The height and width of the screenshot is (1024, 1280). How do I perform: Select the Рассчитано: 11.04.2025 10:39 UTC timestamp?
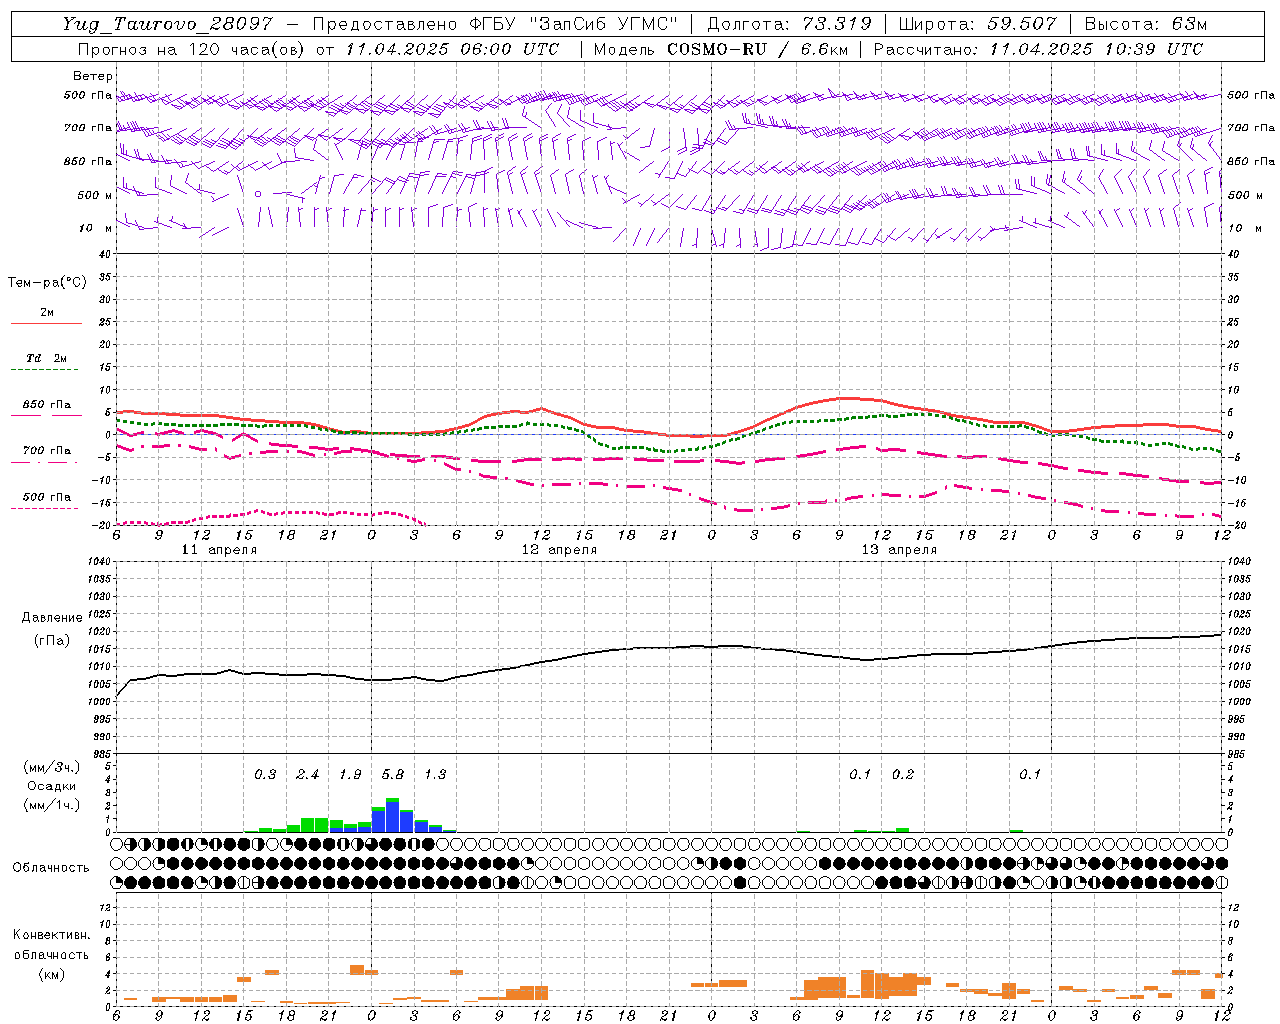pyautogui.click(x=1038, y=49)
